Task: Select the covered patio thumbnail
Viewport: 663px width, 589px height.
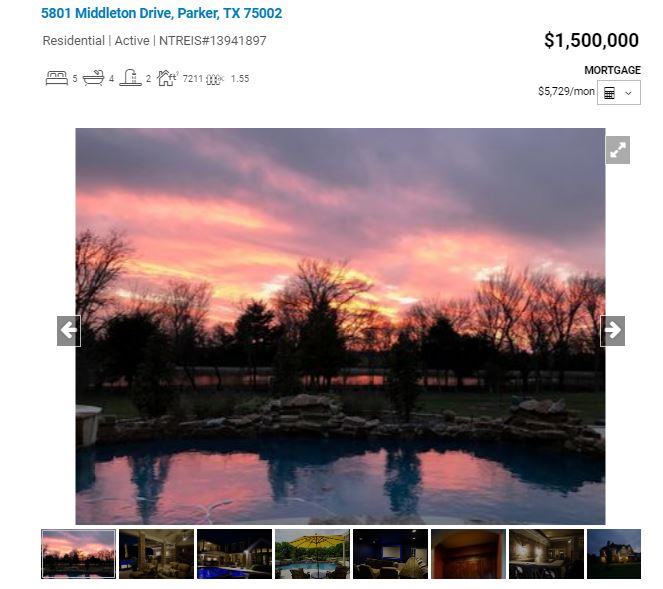Action: click(x=156, y=554)
